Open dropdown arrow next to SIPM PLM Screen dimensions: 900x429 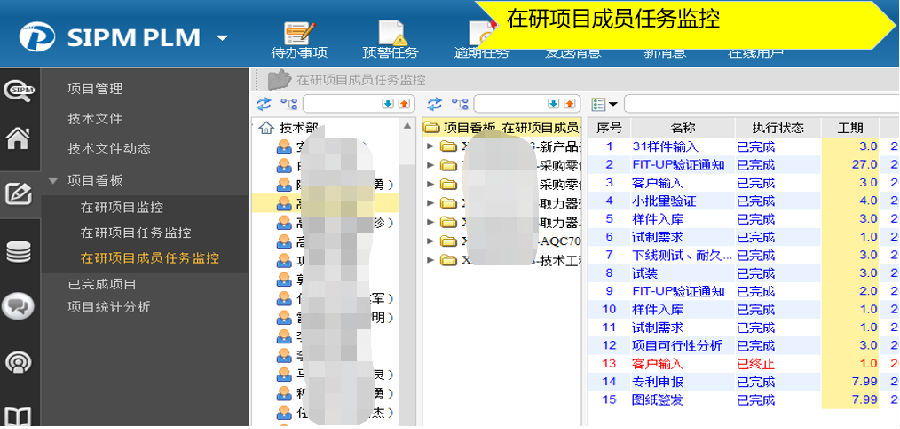click(222, 39)
